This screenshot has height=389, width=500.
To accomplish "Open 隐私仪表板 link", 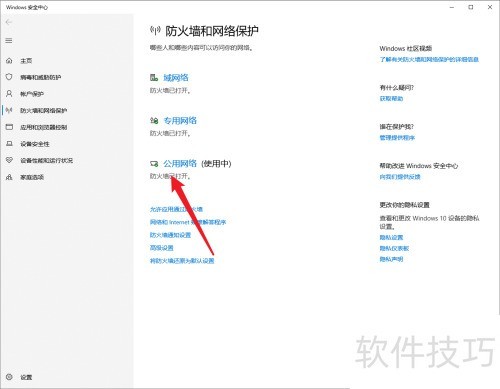I will pos(394,248).
